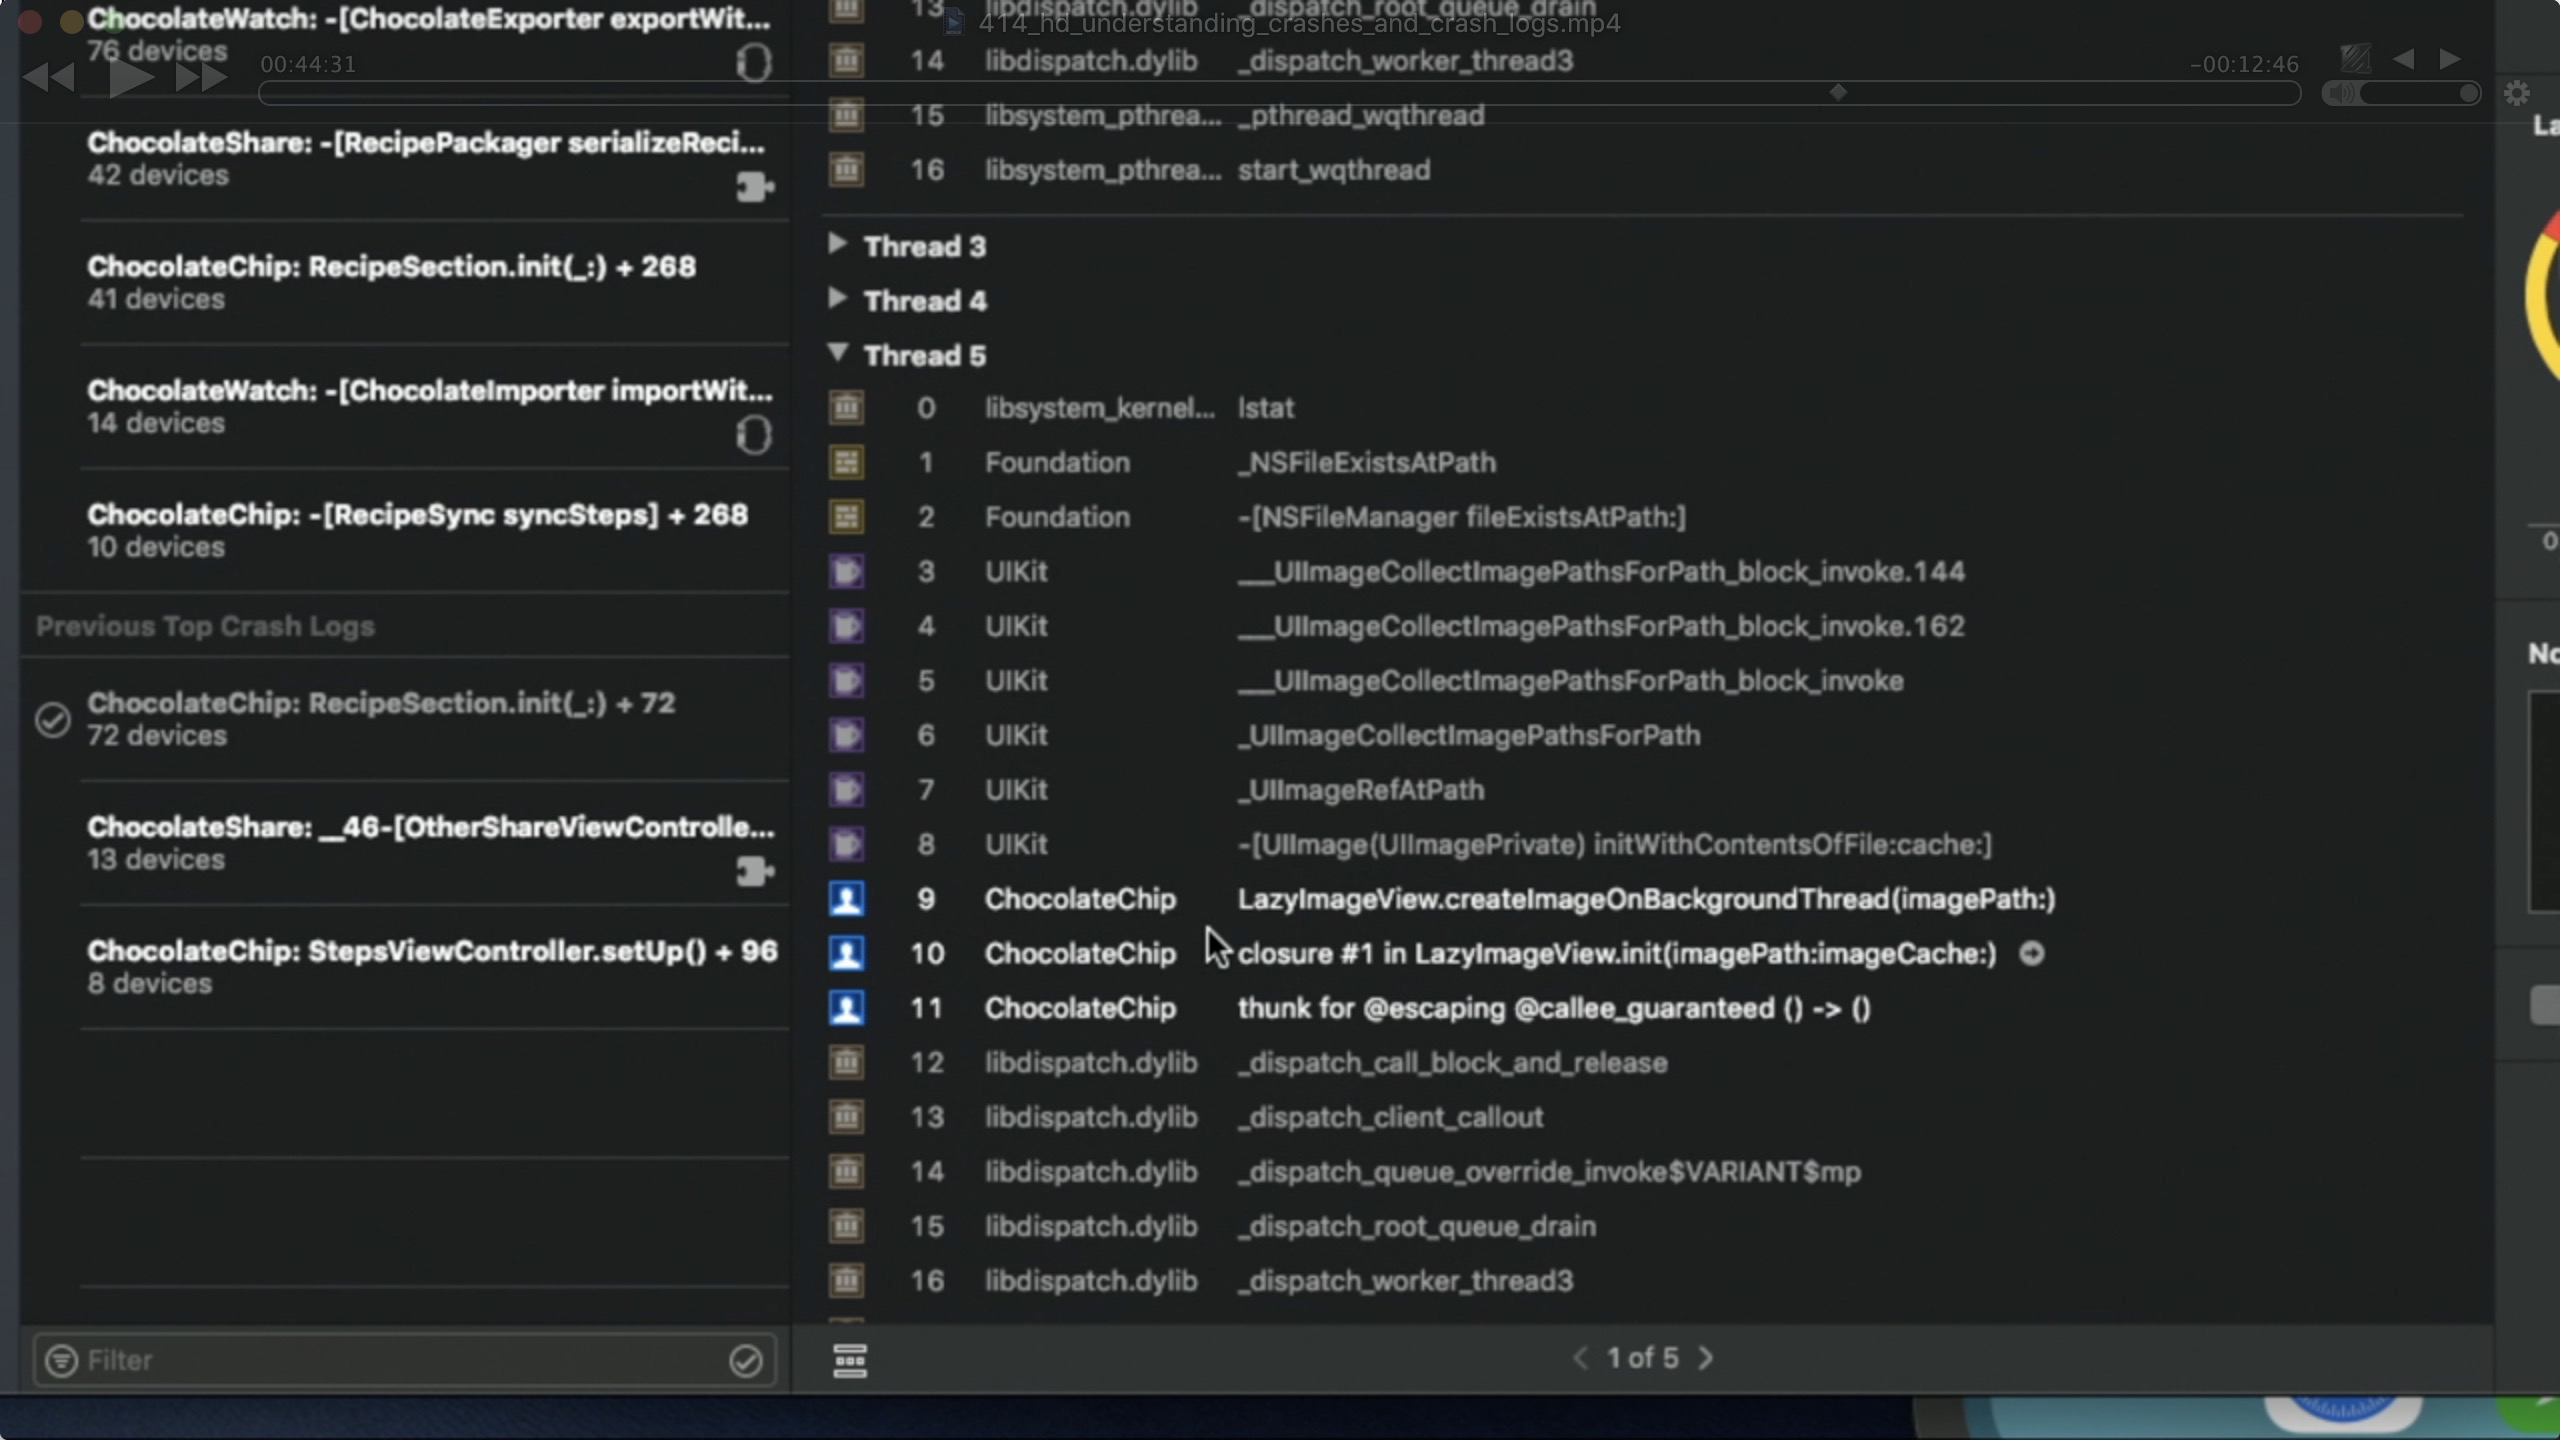Go to next crash log page
2560x1440 pixels.
tap(1706, 1358)
